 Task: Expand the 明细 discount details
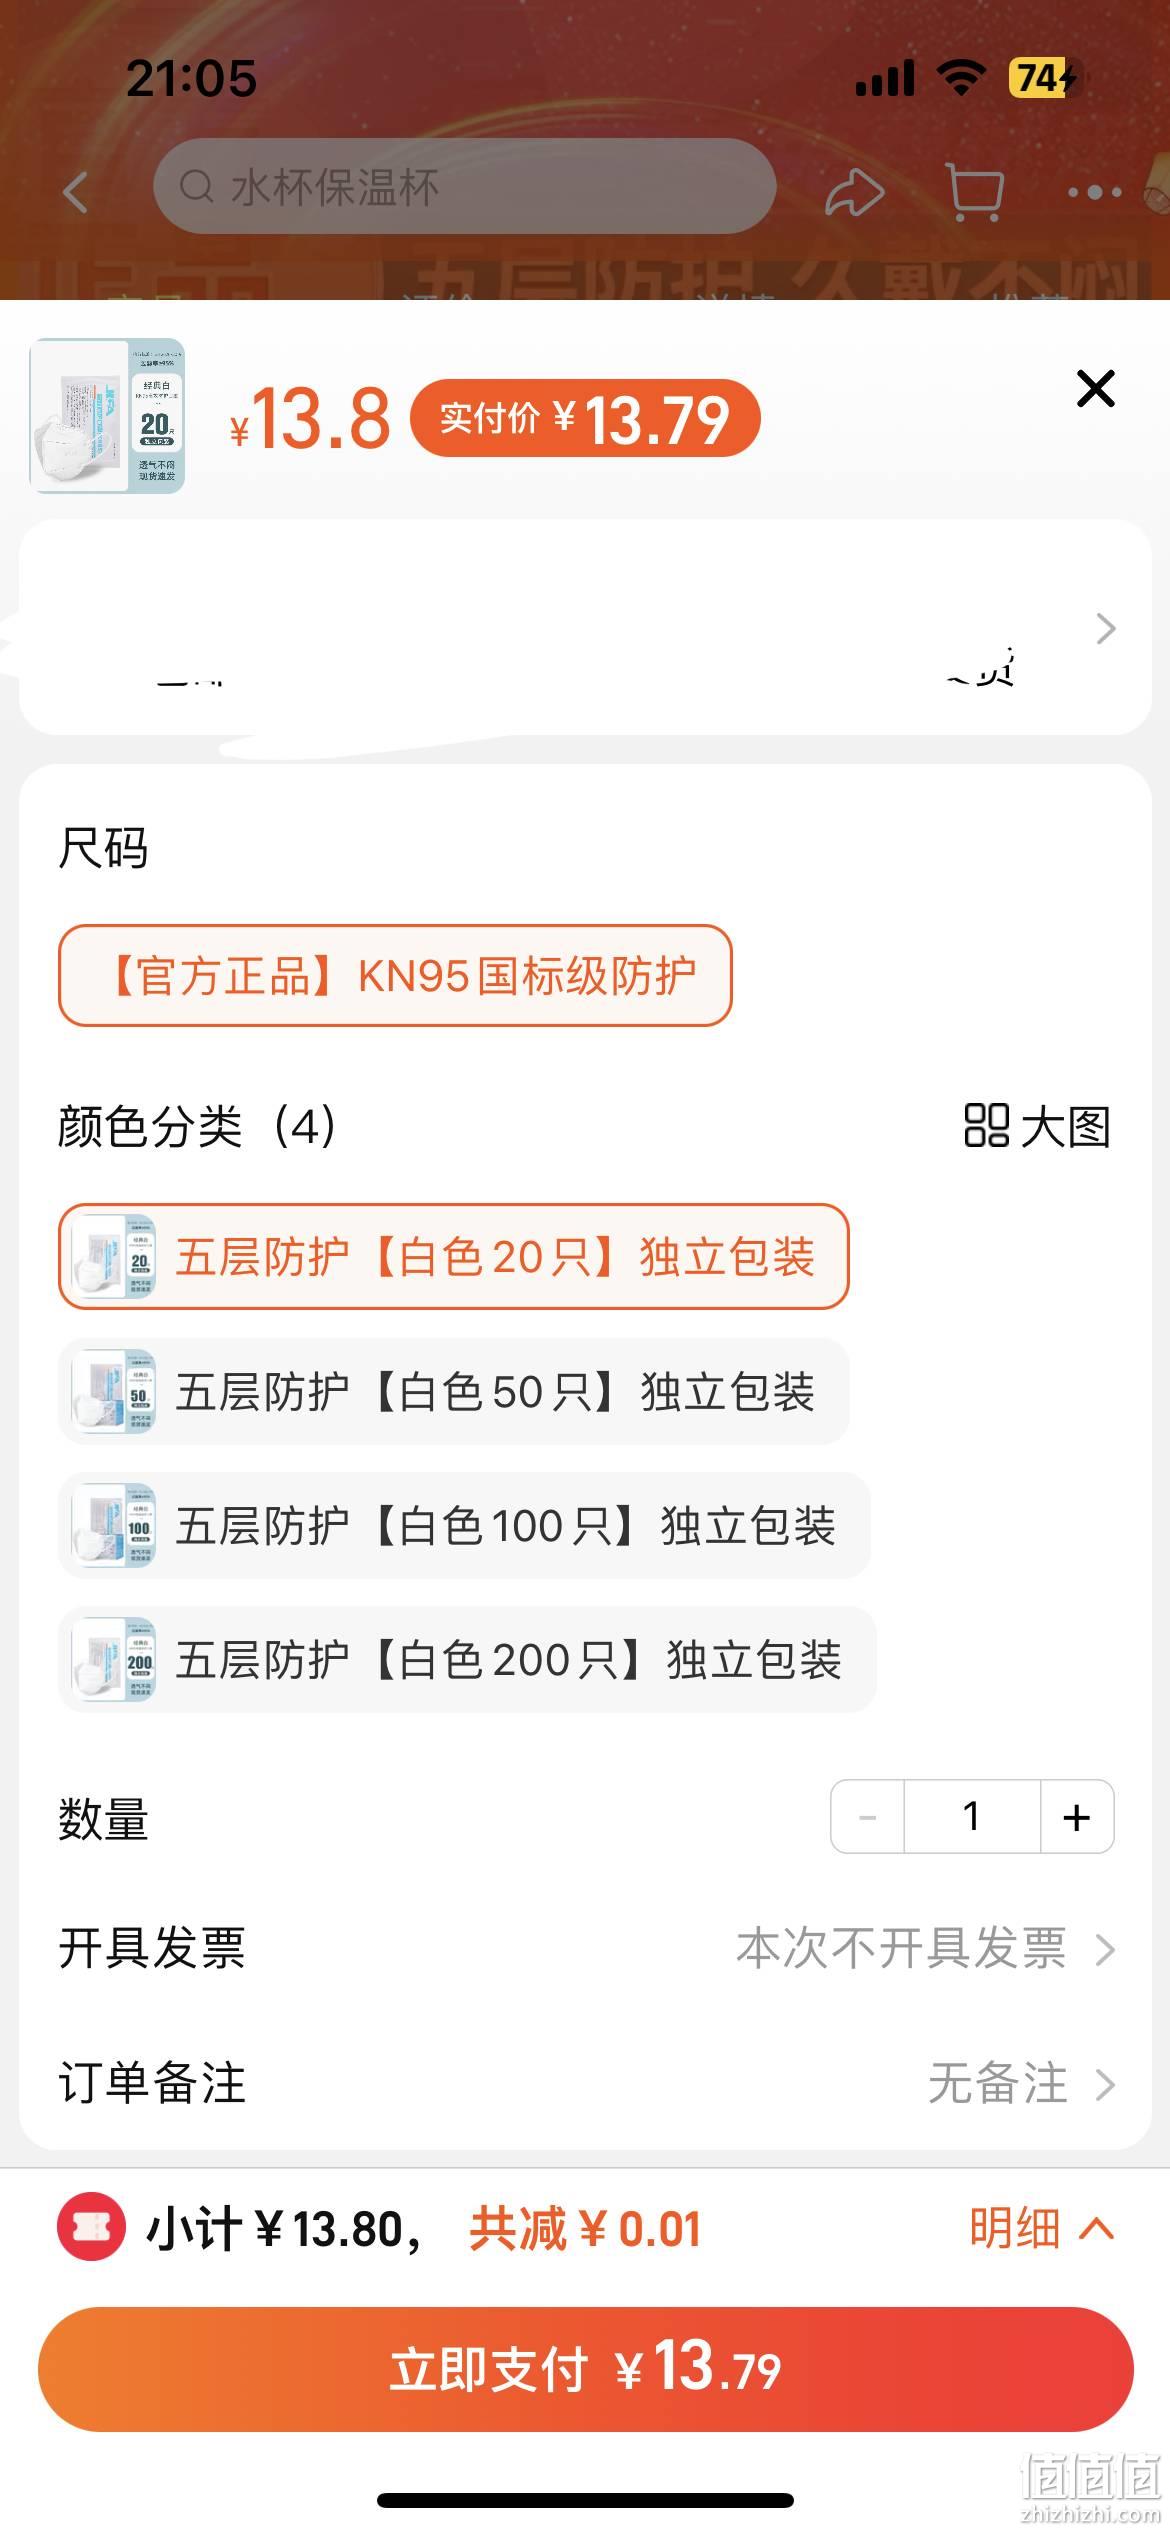[1041, 2228]
